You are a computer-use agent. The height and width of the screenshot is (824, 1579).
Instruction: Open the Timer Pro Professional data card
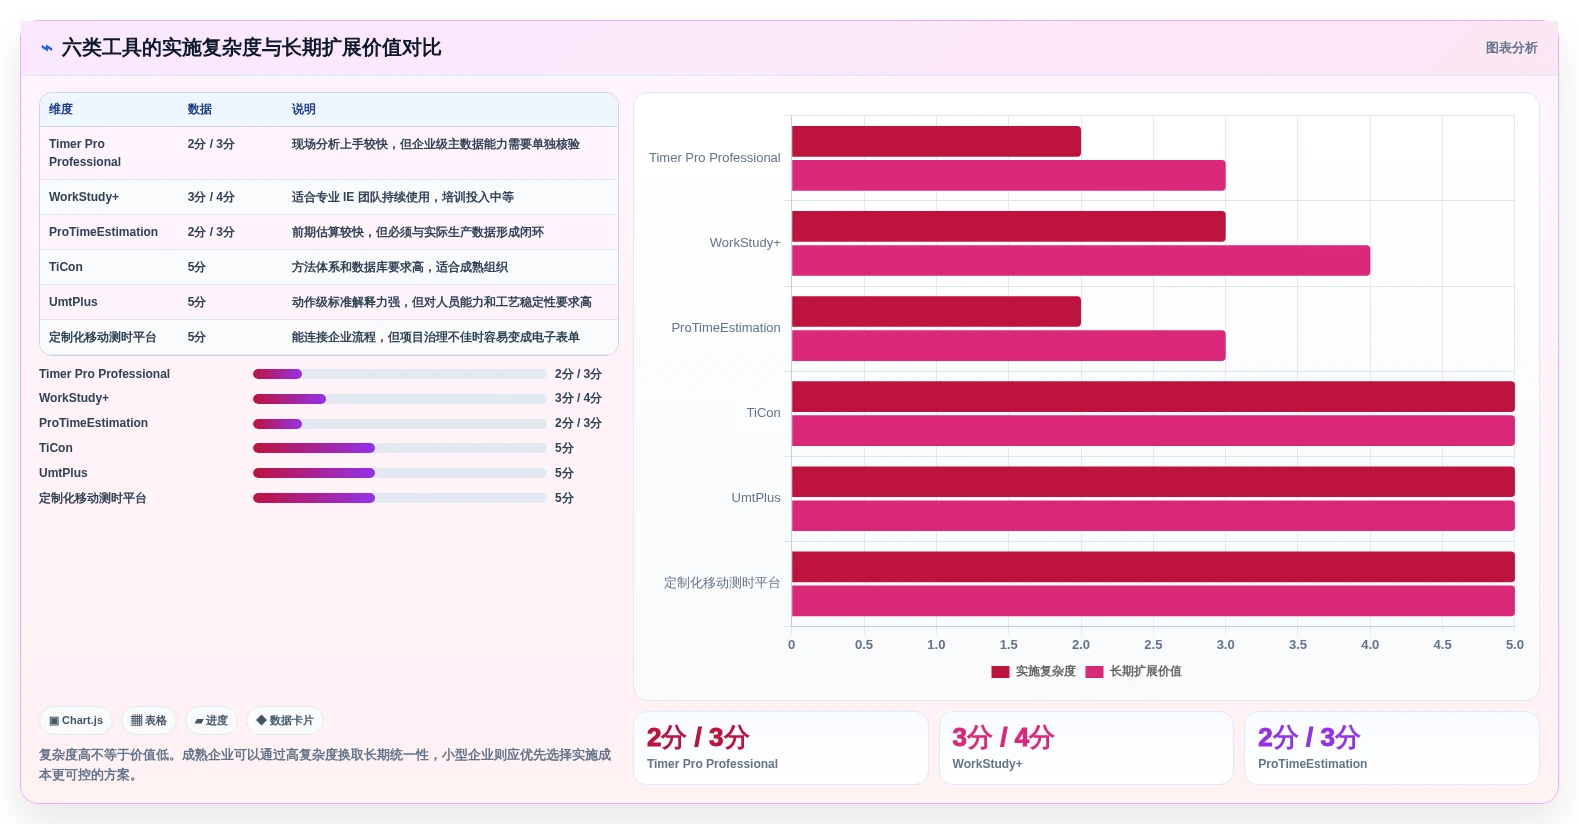pos(781,748)
